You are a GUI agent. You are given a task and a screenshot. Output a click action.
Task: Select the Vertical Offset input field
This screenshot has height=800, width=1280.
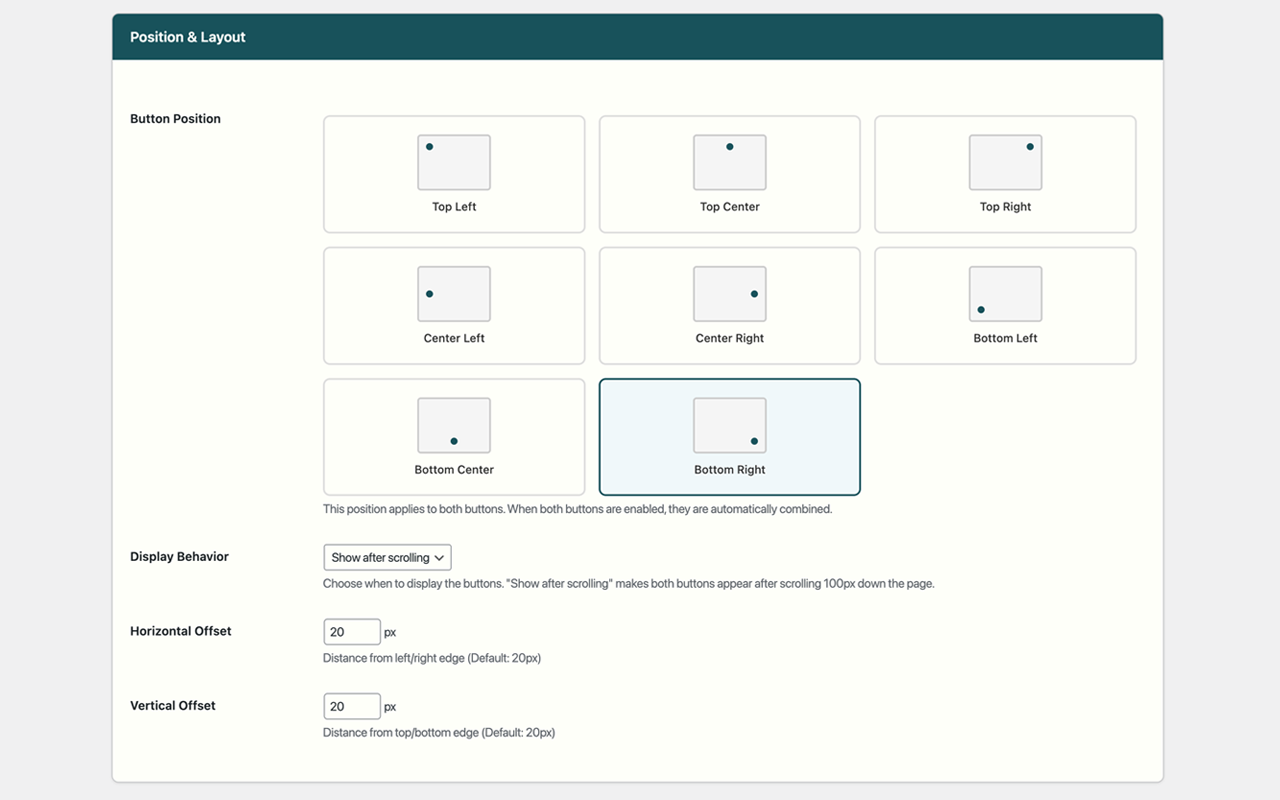click(351, 706)
